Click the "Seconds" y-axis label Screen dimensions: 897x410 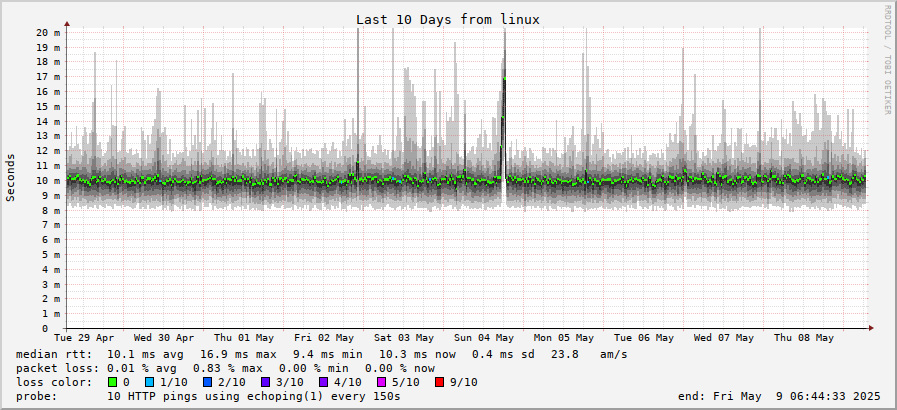click(10, 177)
